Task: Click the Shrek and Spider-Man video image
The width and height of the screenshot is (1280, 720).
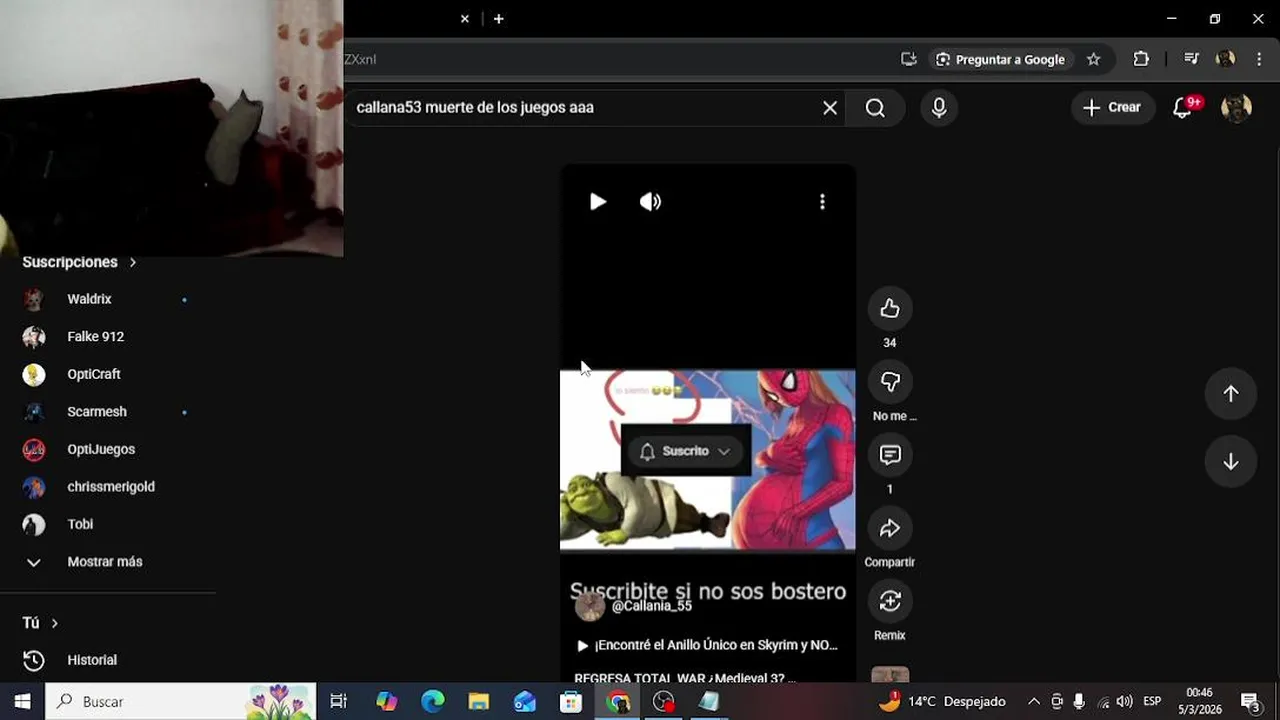Action: [707, 460]
